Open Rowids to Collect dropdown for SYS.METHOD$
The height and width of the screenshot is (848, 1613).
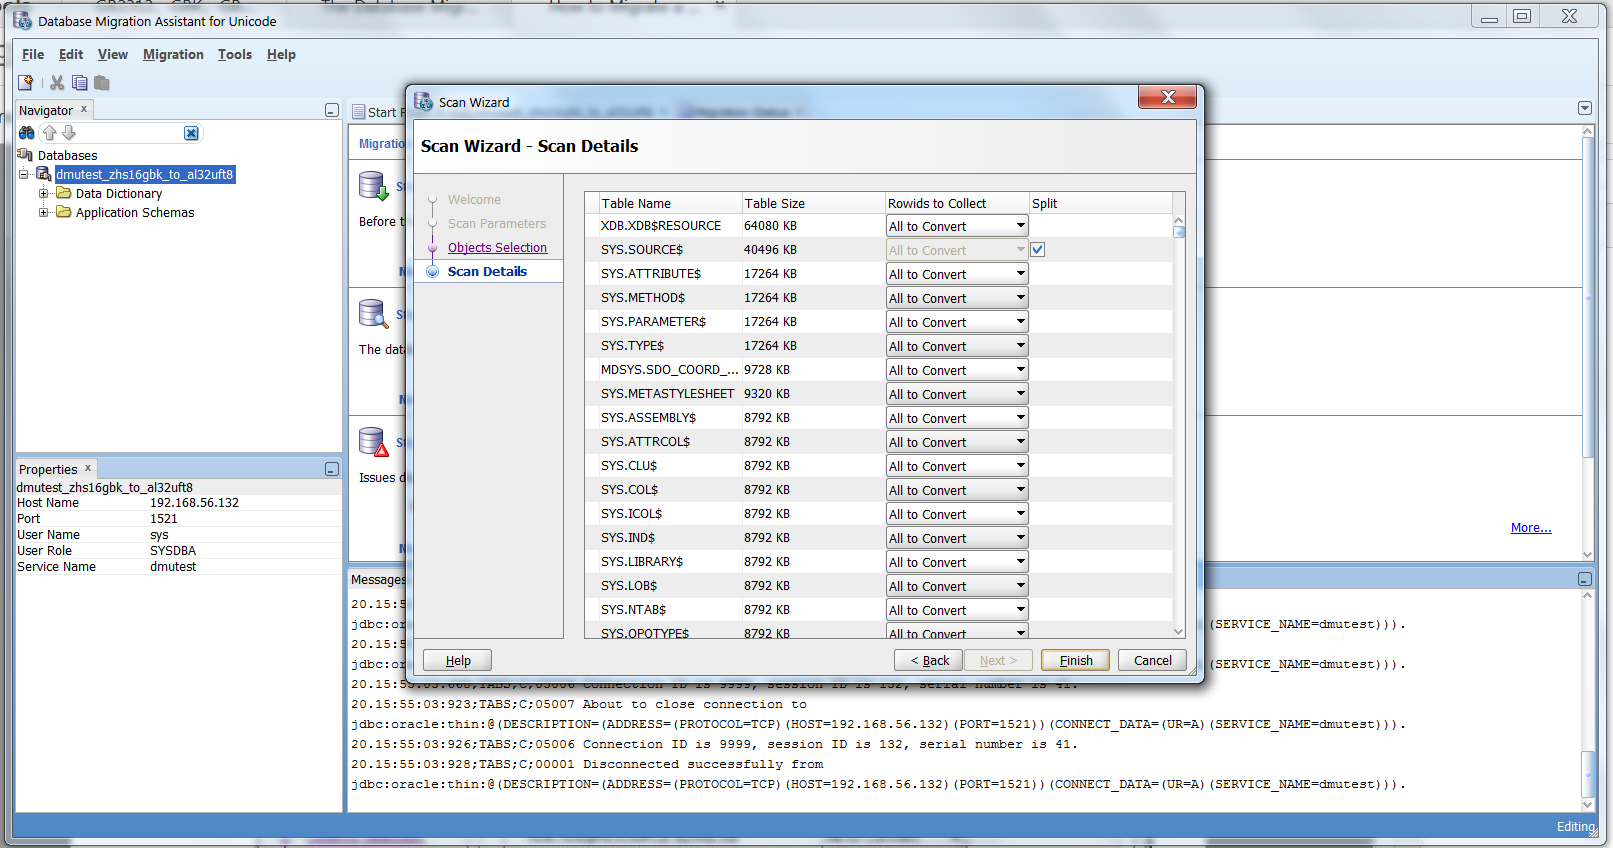[x=957, y=298]
